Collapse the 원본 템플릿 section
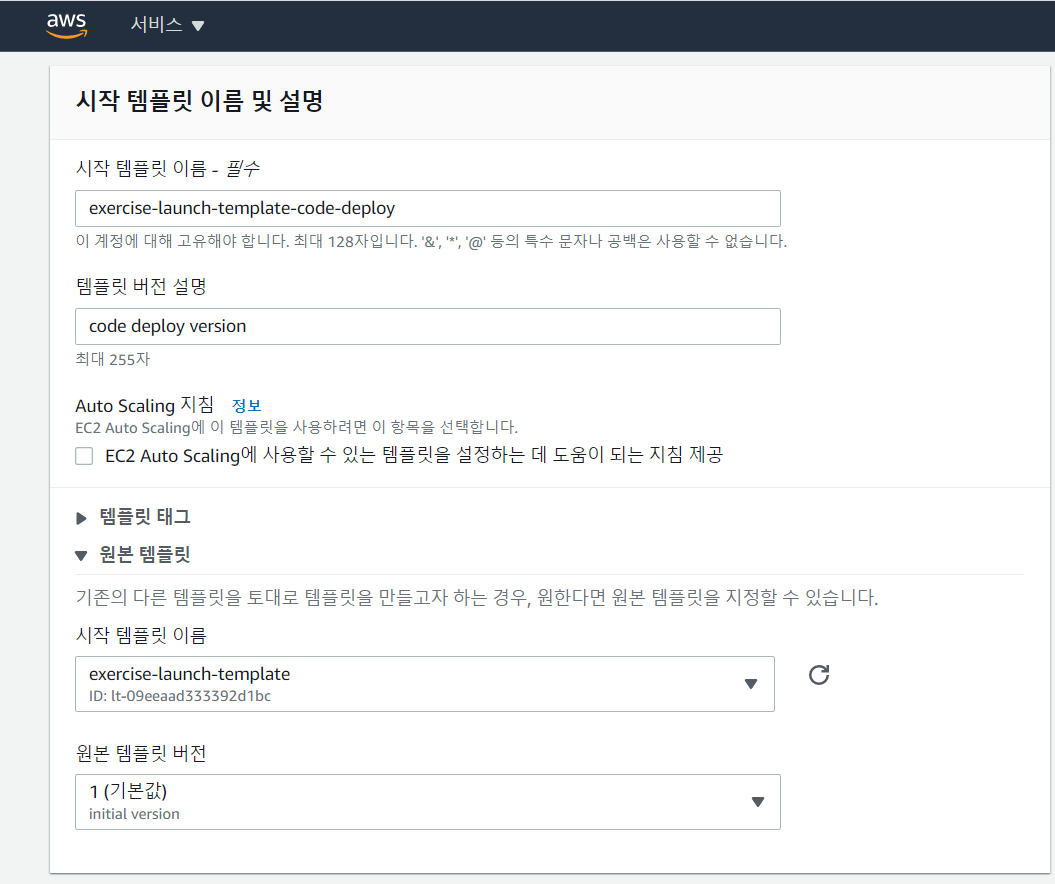Viewport: 1055px width, 884px height. coord(145,554)
